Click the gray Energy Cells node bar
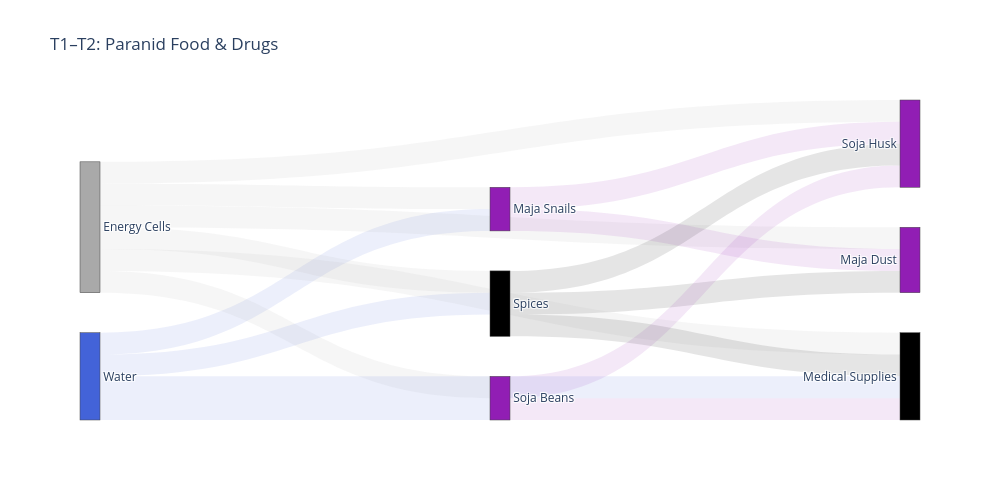The image size is (1000, 500). tap(90, 227)
